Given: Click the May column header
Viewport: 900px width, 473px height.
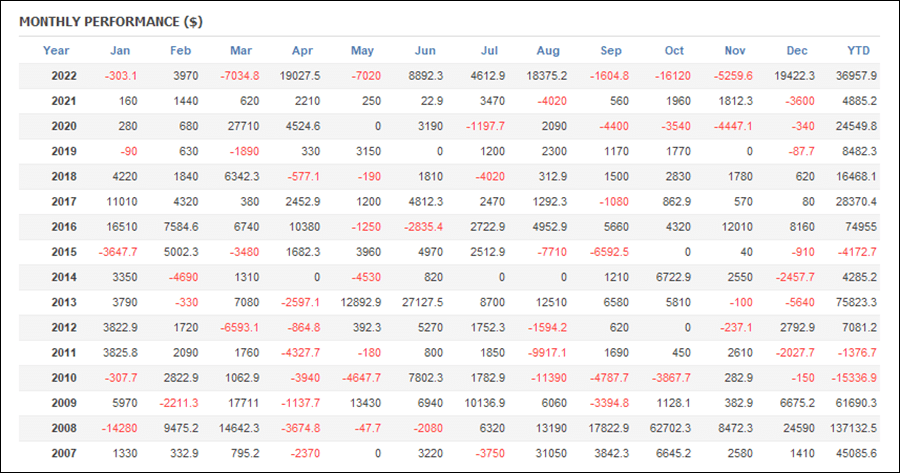Looking at the screenshot, I should coord(362,51).
